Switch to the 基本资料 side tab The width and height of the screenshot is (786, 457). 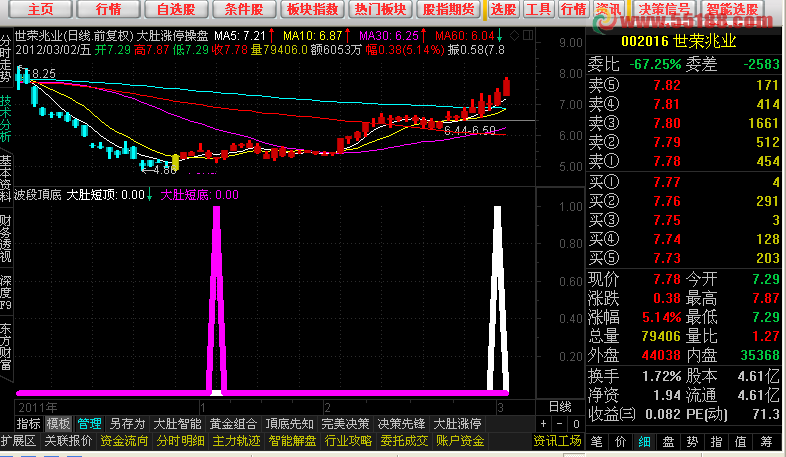point(6,178)
